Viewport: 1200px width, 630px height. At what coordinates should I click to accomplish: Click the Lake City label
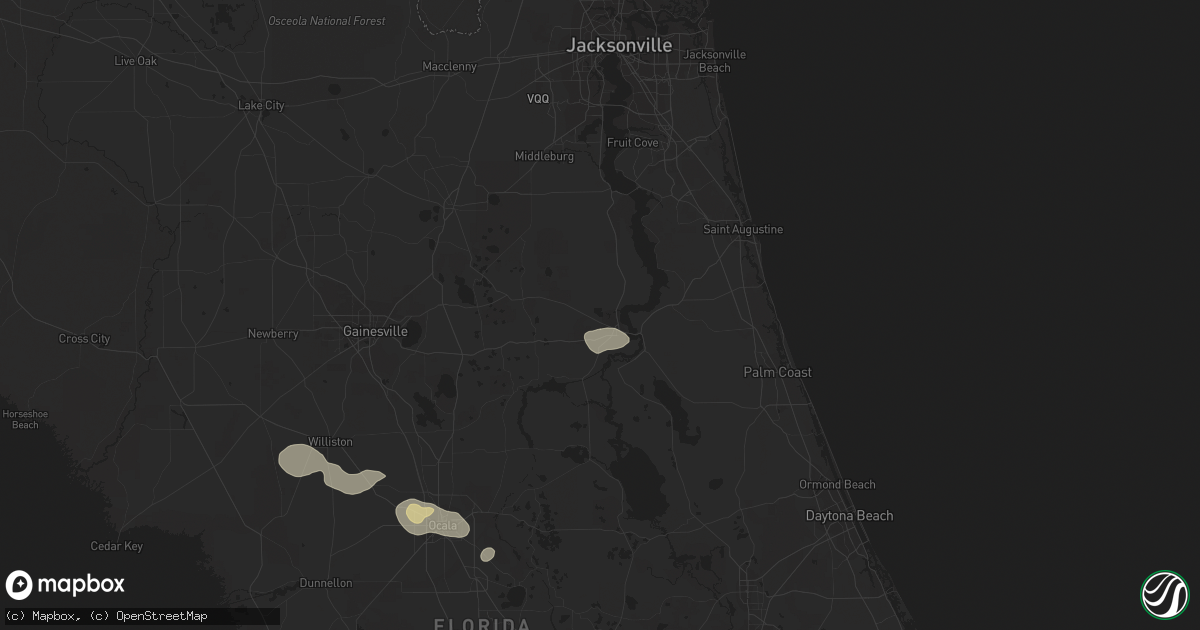click(x=261, y=106)
